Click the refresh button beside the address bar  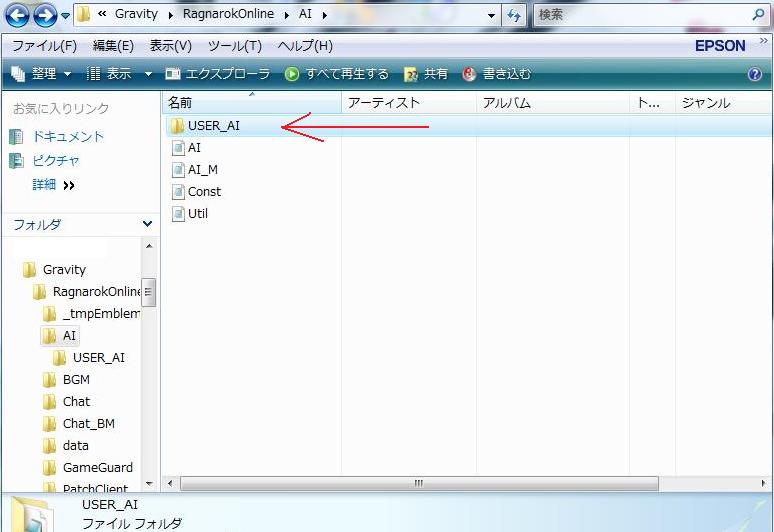coord(514,15)
